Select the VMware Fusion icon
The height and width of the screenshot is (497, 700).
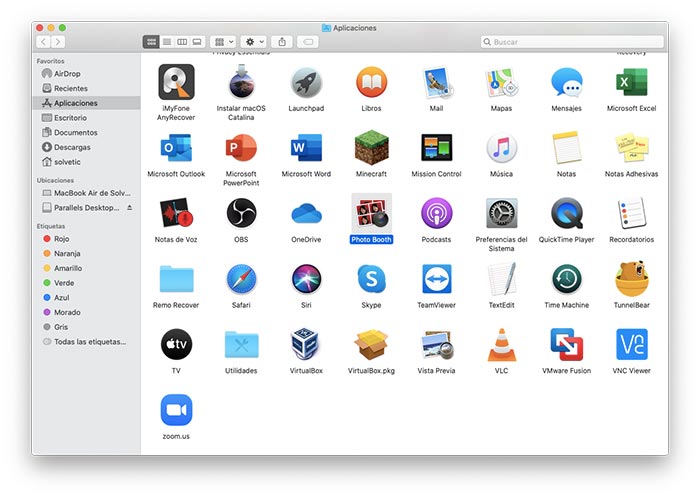tap(567, 344)
